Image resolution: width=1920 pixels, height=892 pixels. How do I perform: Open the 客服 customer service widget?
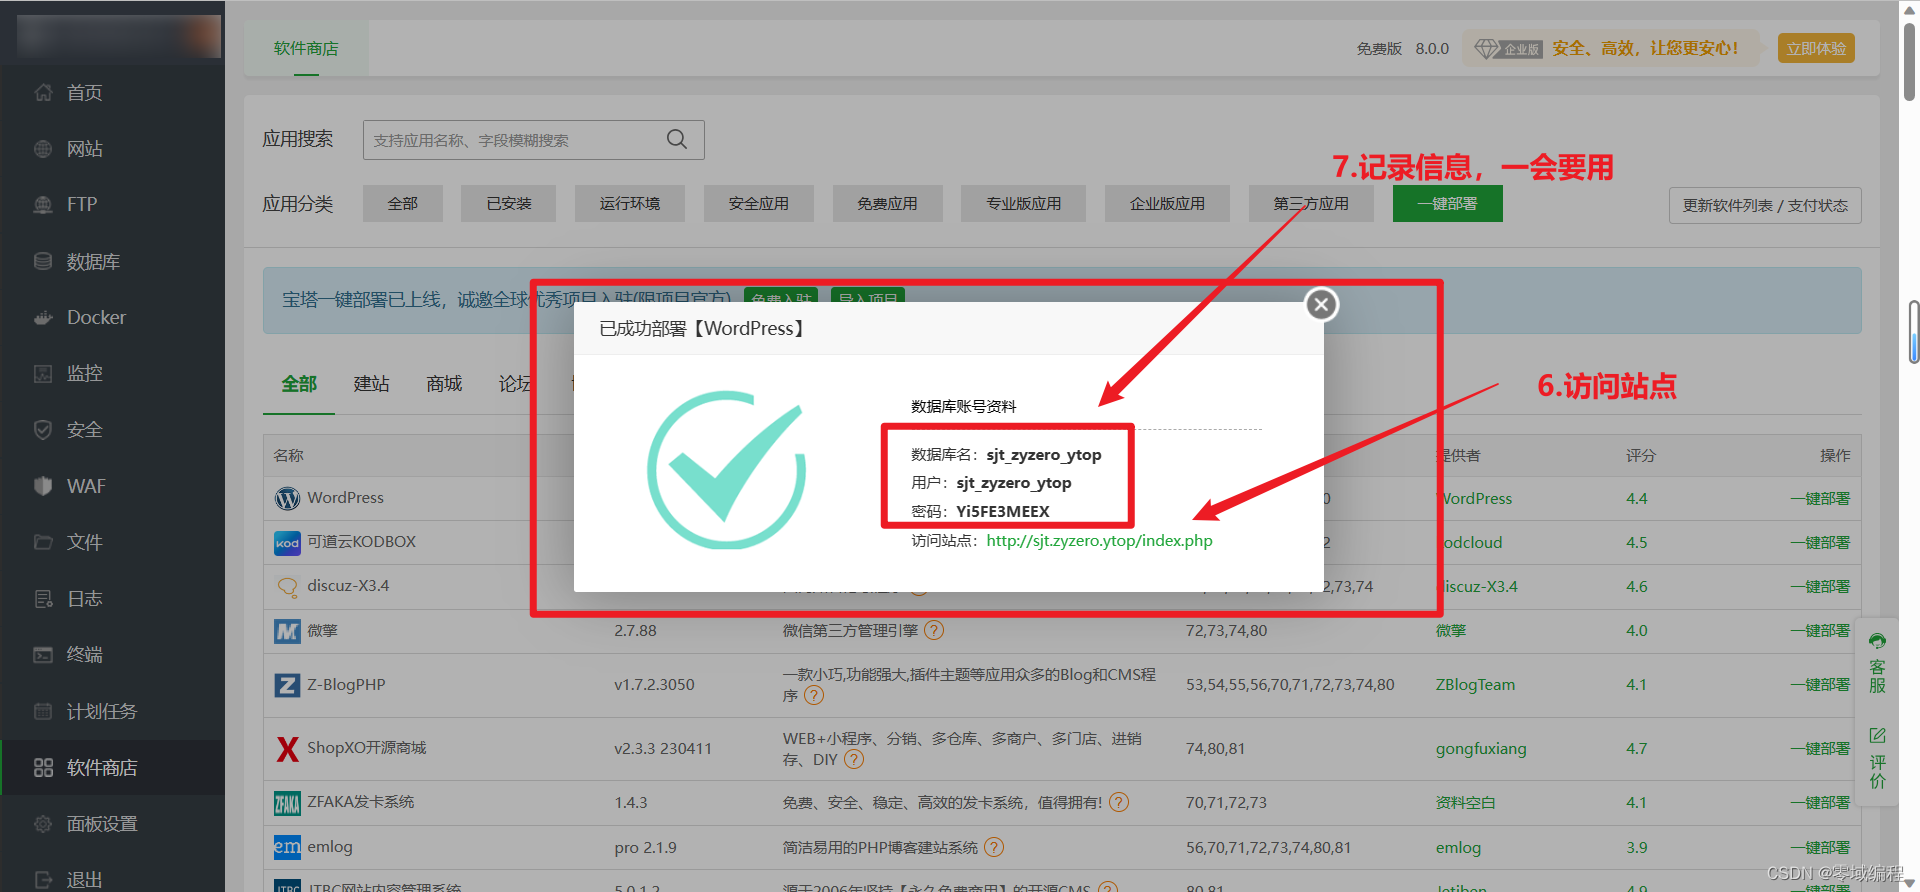(x=1877, y=663)
